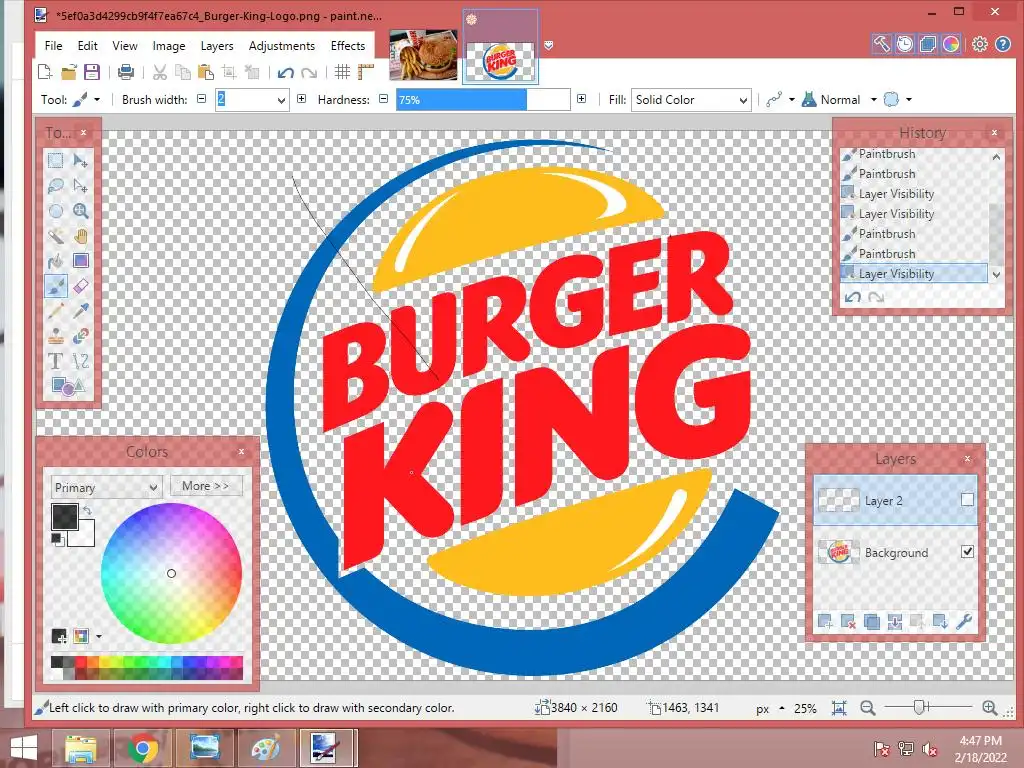This screenshot has height=768, width=1024.
Task: Click the More >> button in Colors
Action: [206, 486]
